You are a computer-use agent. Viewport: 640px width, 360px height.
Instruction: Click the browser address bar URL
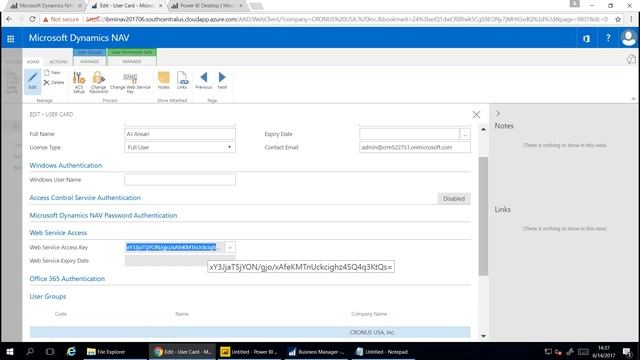point(347,19)
